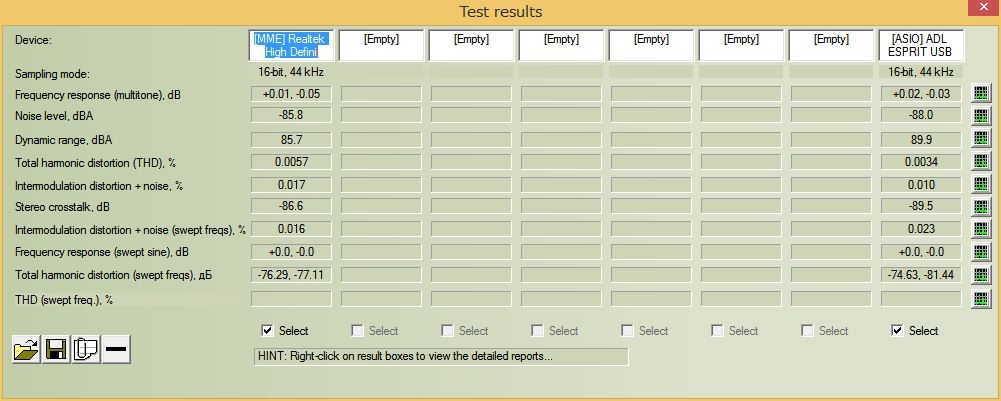Image resolution: width=1001 pixels, height=401 pixels.
Task: Show the Noise level spectrum graph icon
Action: coord(981,116)
